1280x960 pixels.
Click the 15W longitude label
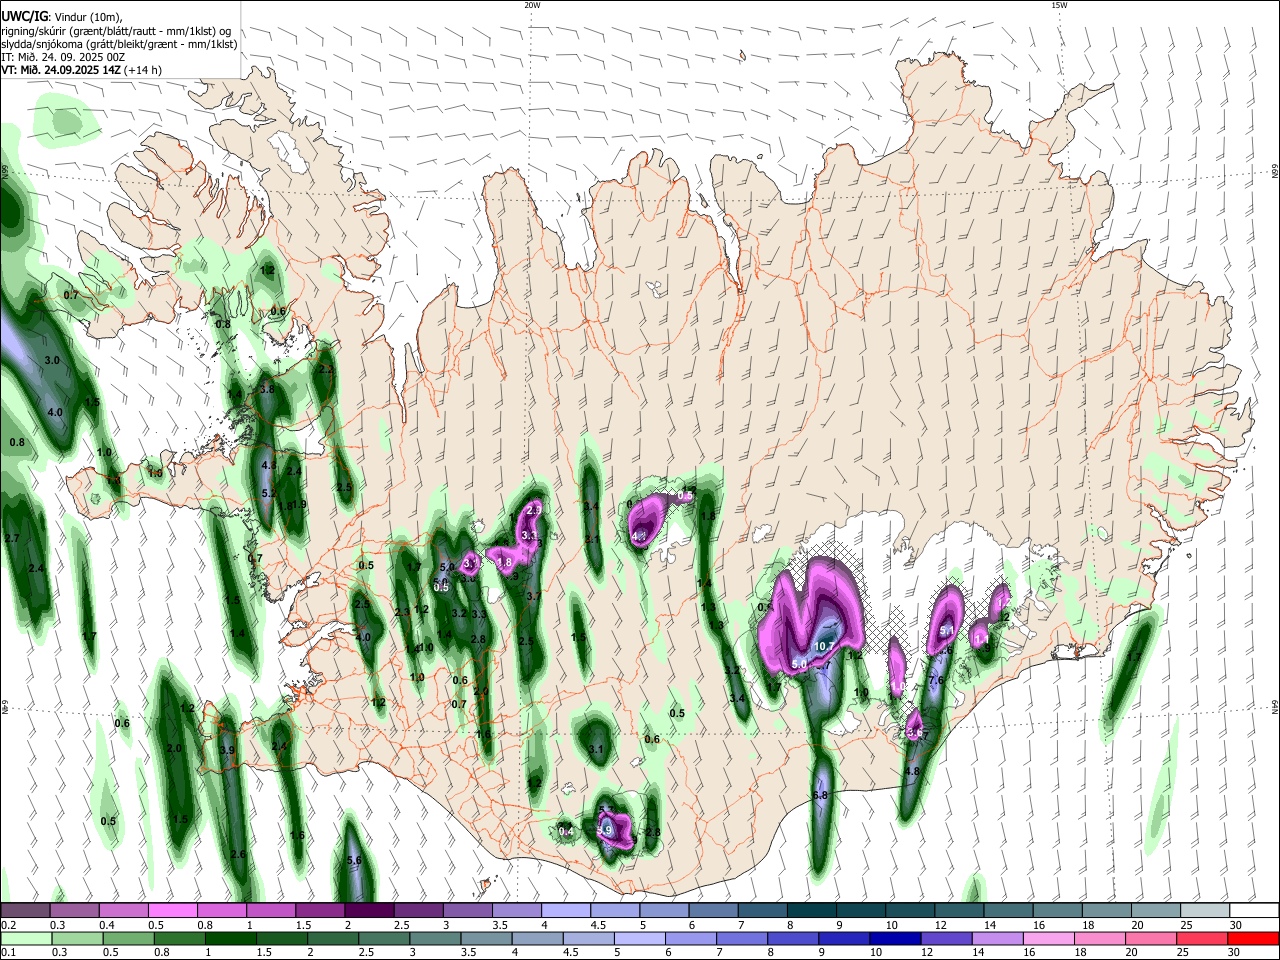pyautogui.click(x=1058, y=5)
